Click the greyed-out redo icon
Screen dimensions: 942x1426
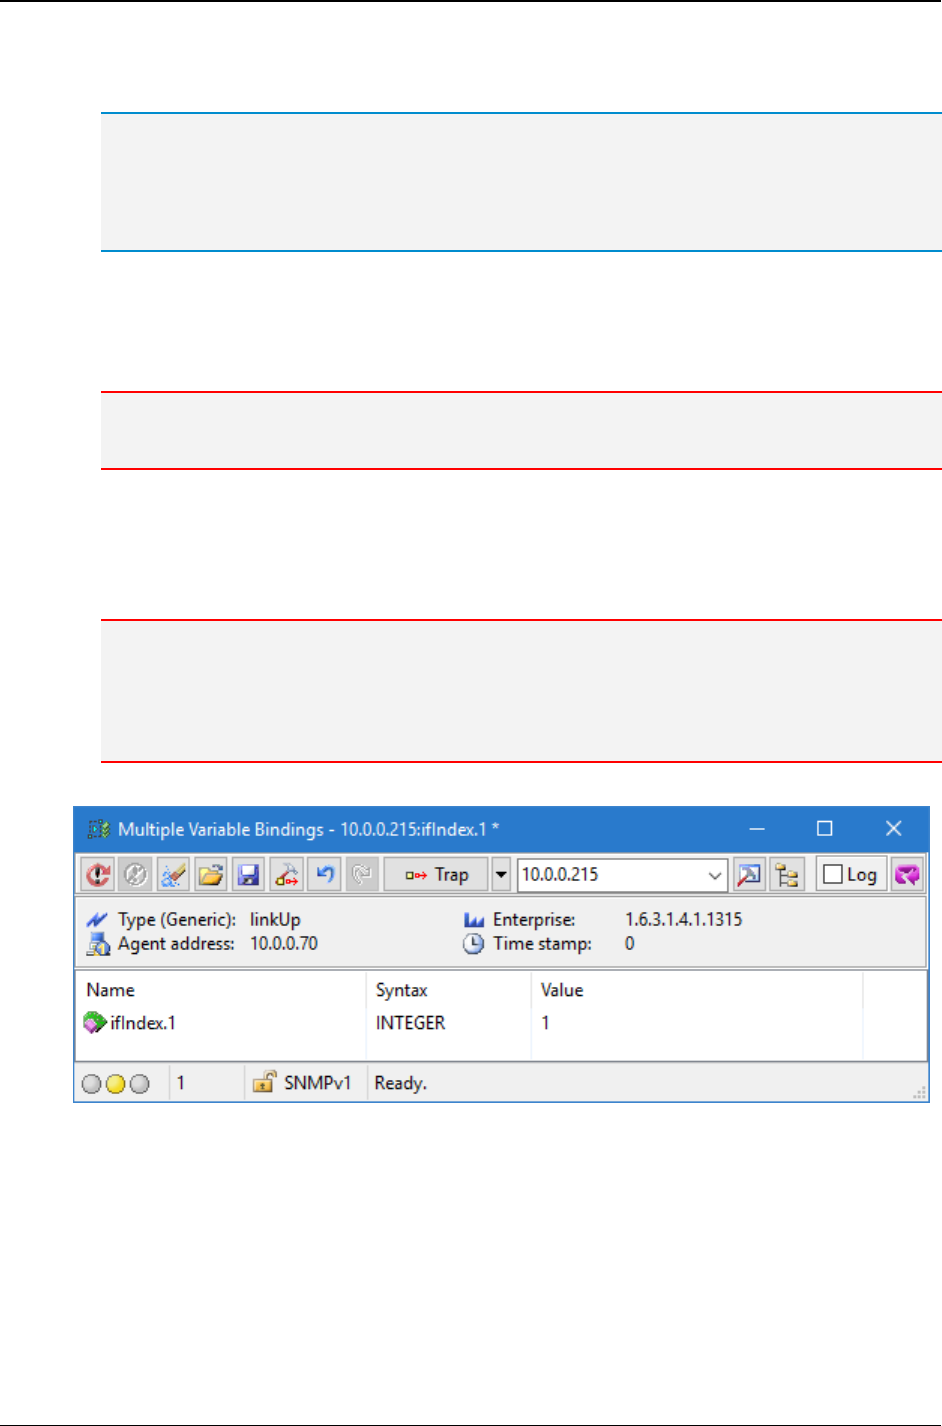pos(362,874)
